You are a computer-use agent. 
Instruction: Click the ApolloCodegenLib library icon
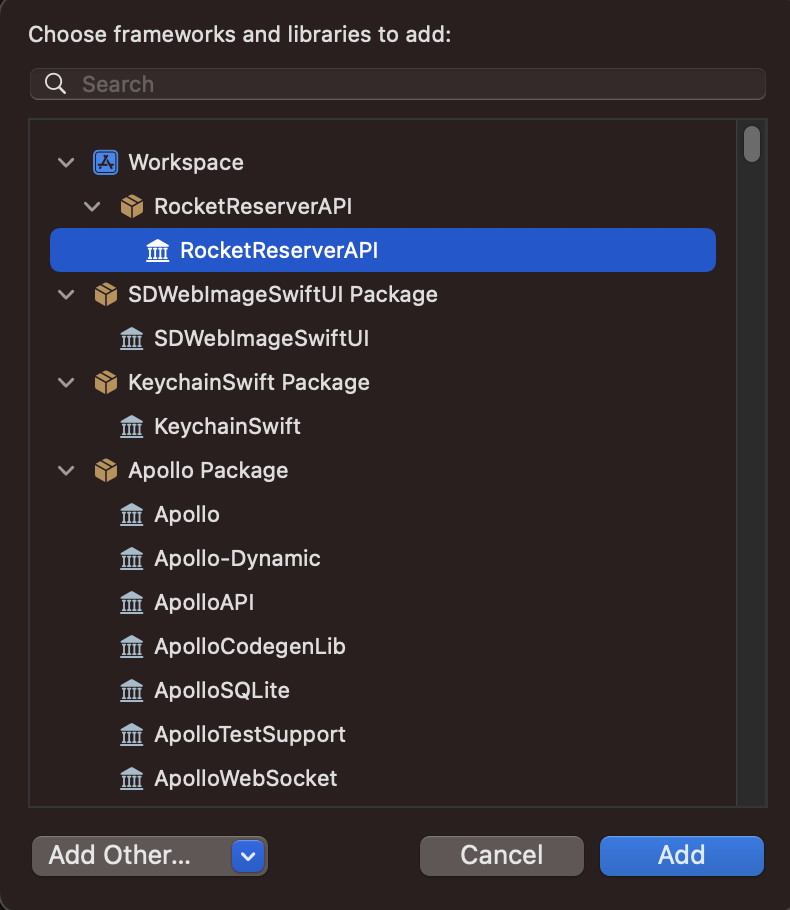pos(132,647)
